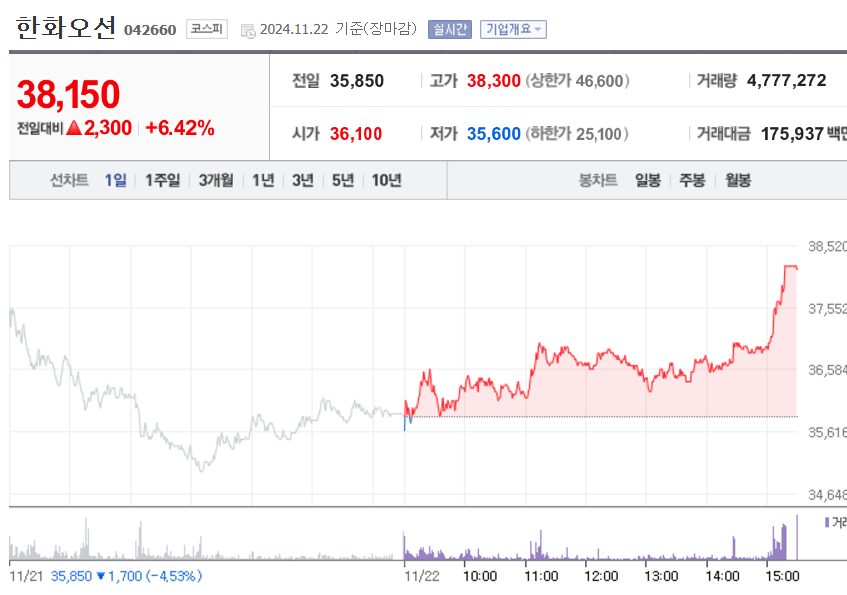This screenshot has width=847, height=595.
Task: Display the 5년 line chart
Action: coord(343,180)
